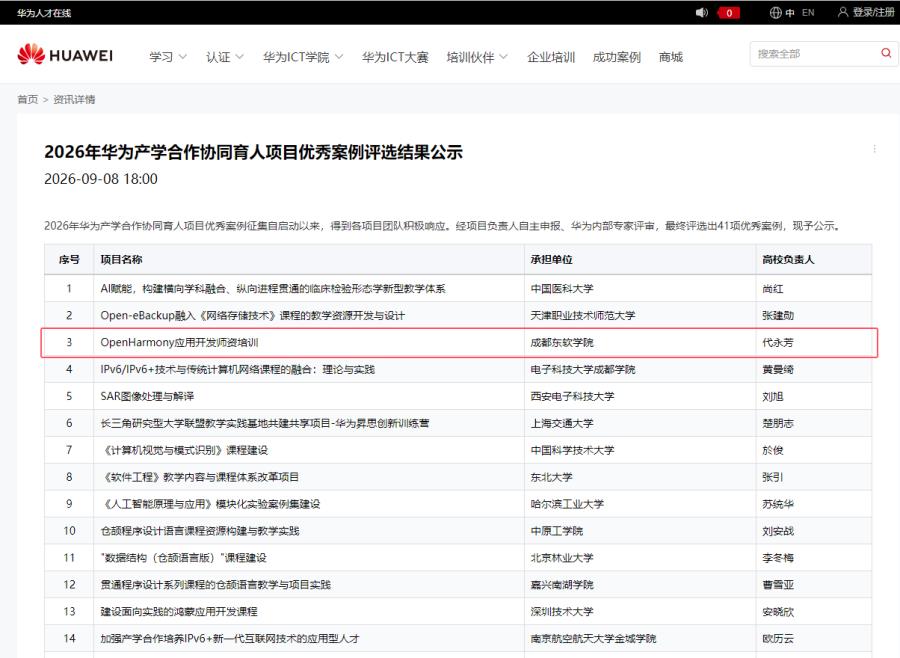This screenshot has height=658, width=900.
Task: Click the publish date 2026-09-08 18:00
Action: click(x=101, y=179)
